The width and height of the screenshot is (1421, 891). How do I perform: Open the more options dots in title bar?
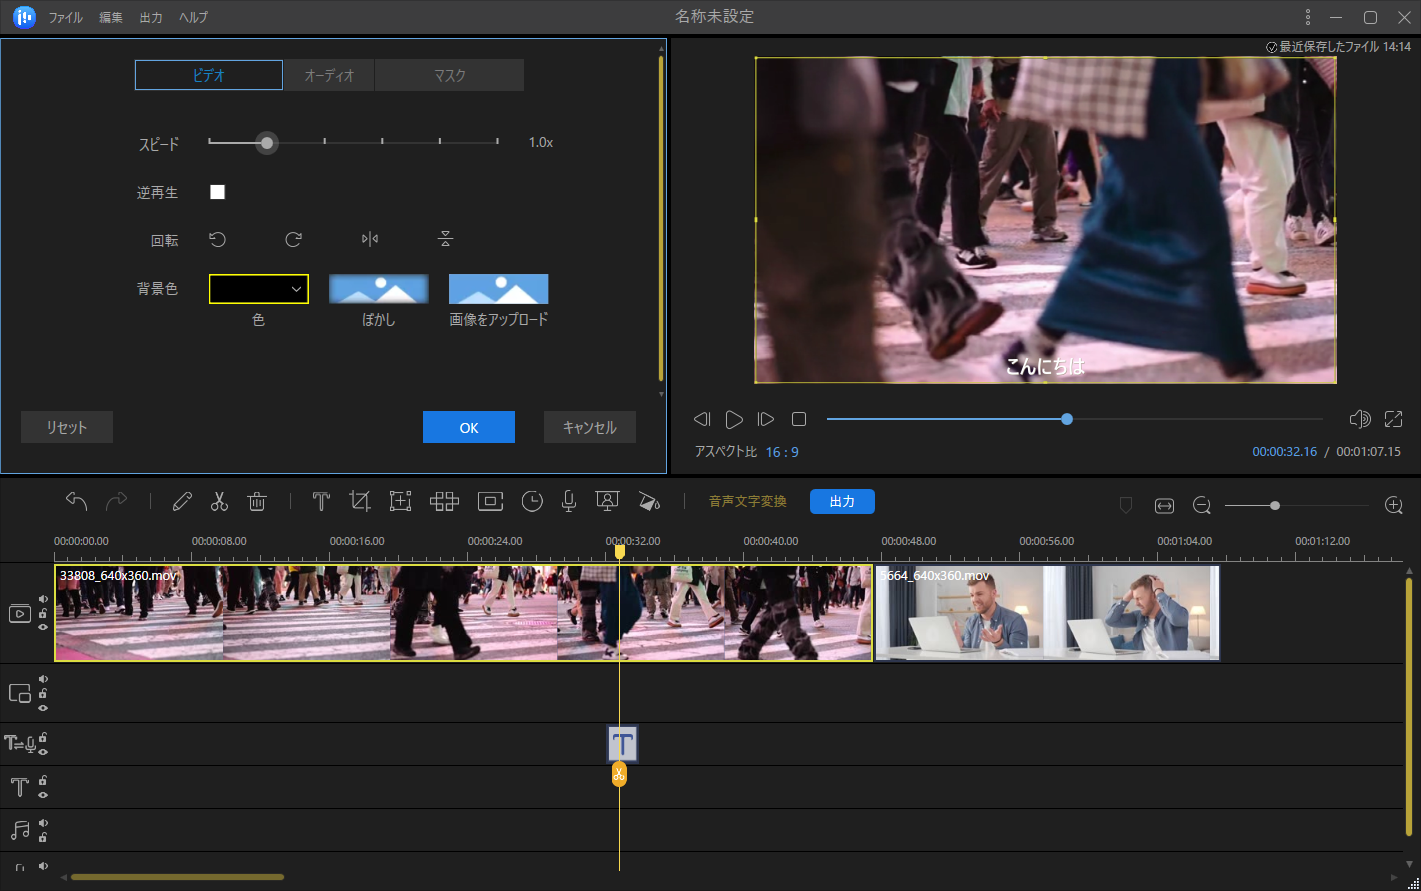1308,17
